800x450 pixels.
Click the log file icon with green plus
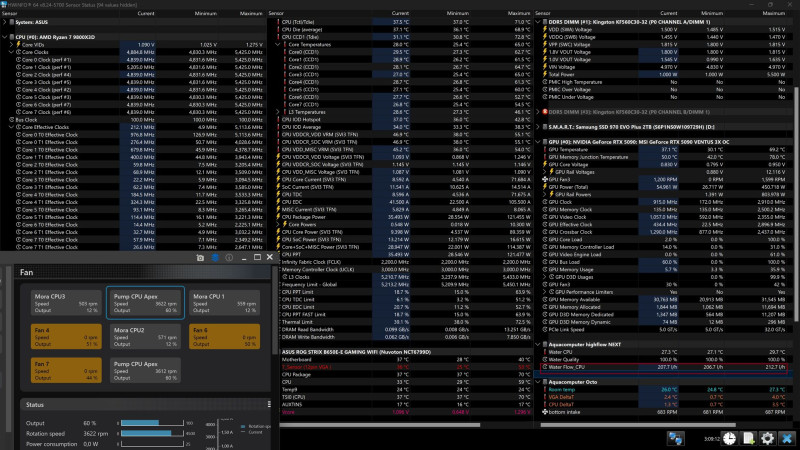pyautogui.click(x=748, y=438)
